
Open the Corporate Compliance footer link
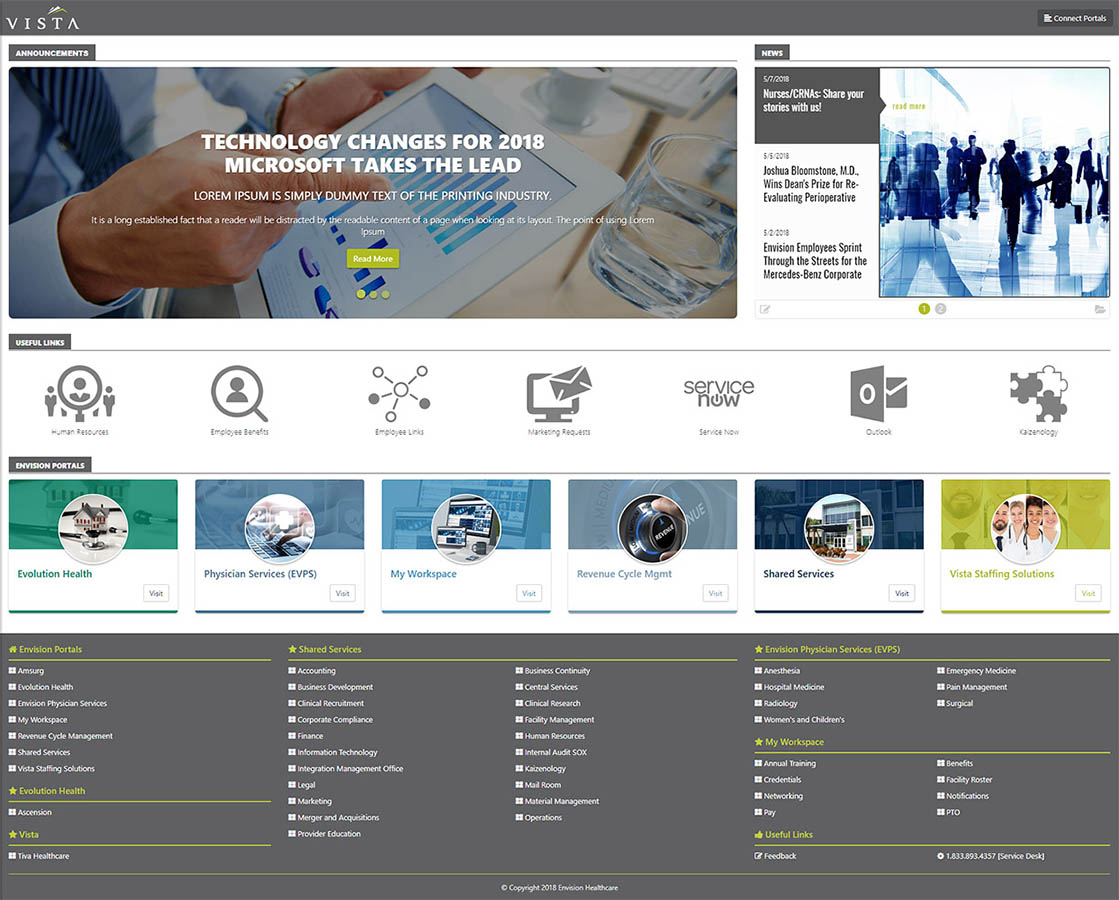pyautogui.click(x=335, y=719)
